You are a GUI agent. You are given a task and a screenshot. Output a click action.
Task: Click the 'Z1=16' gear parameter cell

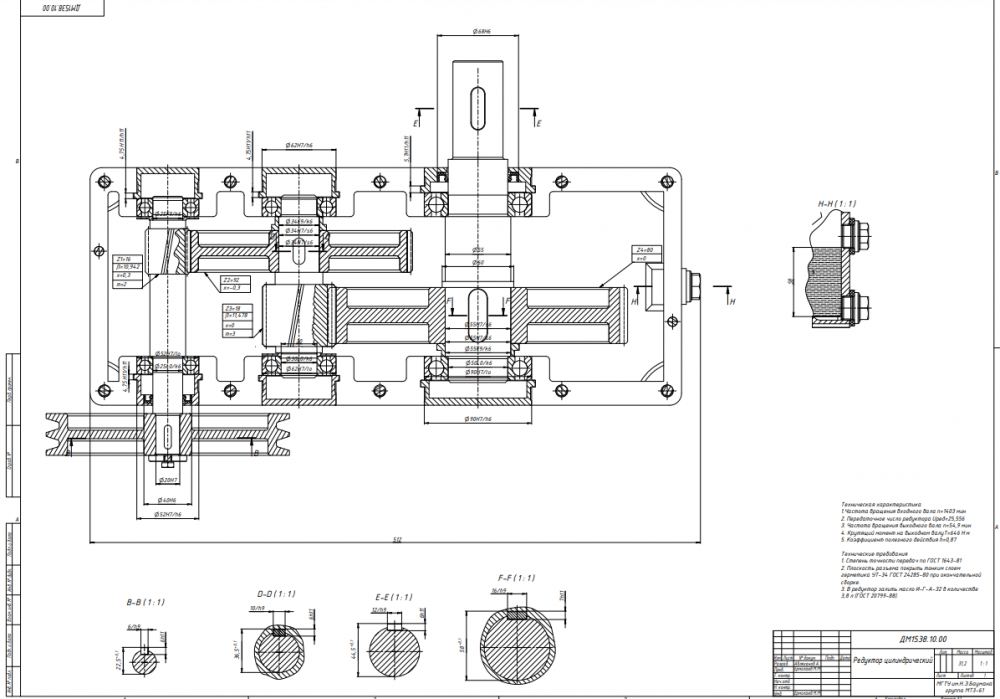click(x=126, y=260)
